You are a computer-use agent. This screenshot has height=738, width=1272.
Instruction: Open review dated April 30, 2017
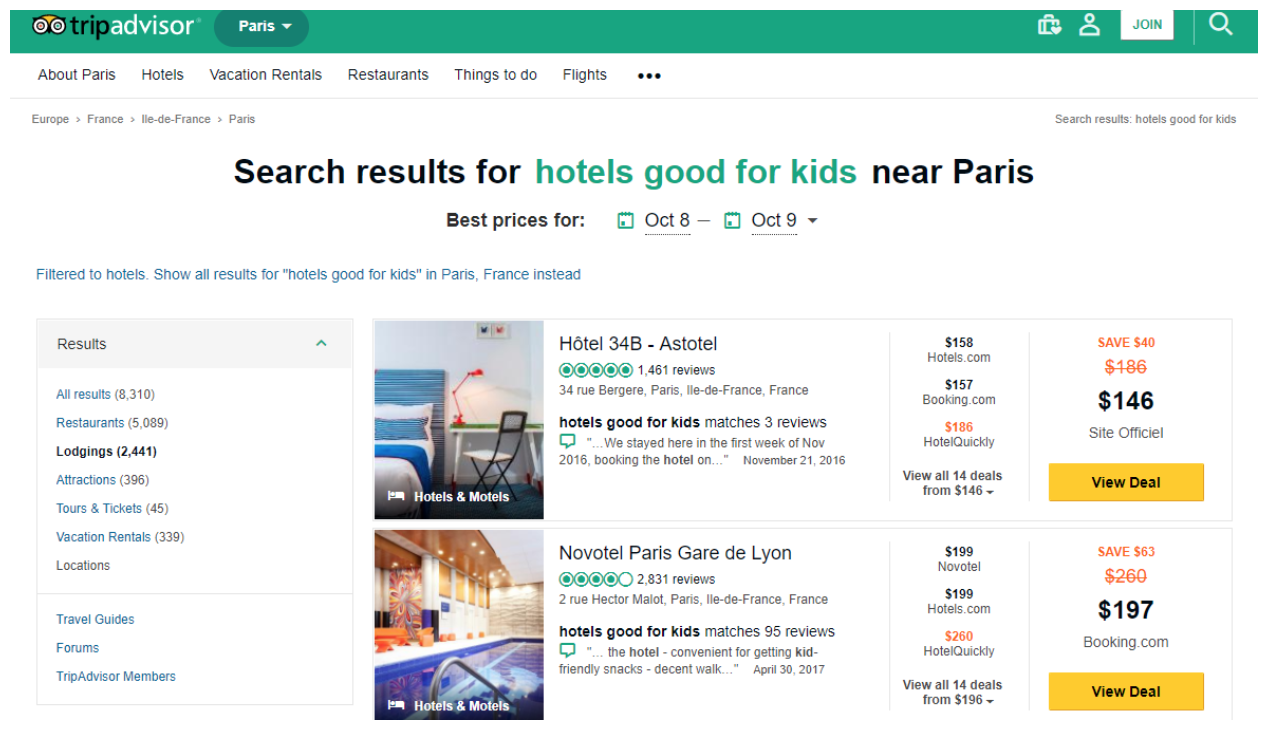(789, 670)
